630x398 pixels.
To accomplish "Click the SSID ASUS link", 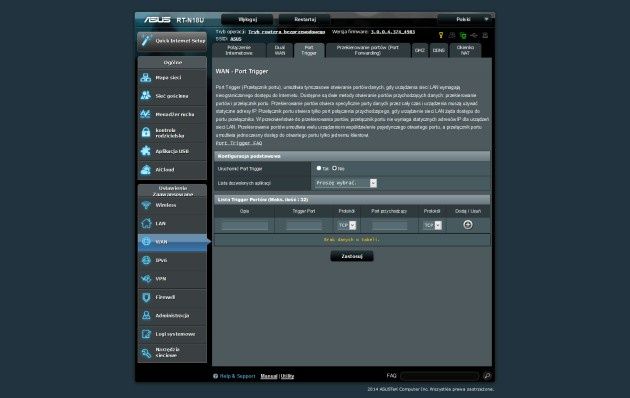I will [x=236, y=39].
